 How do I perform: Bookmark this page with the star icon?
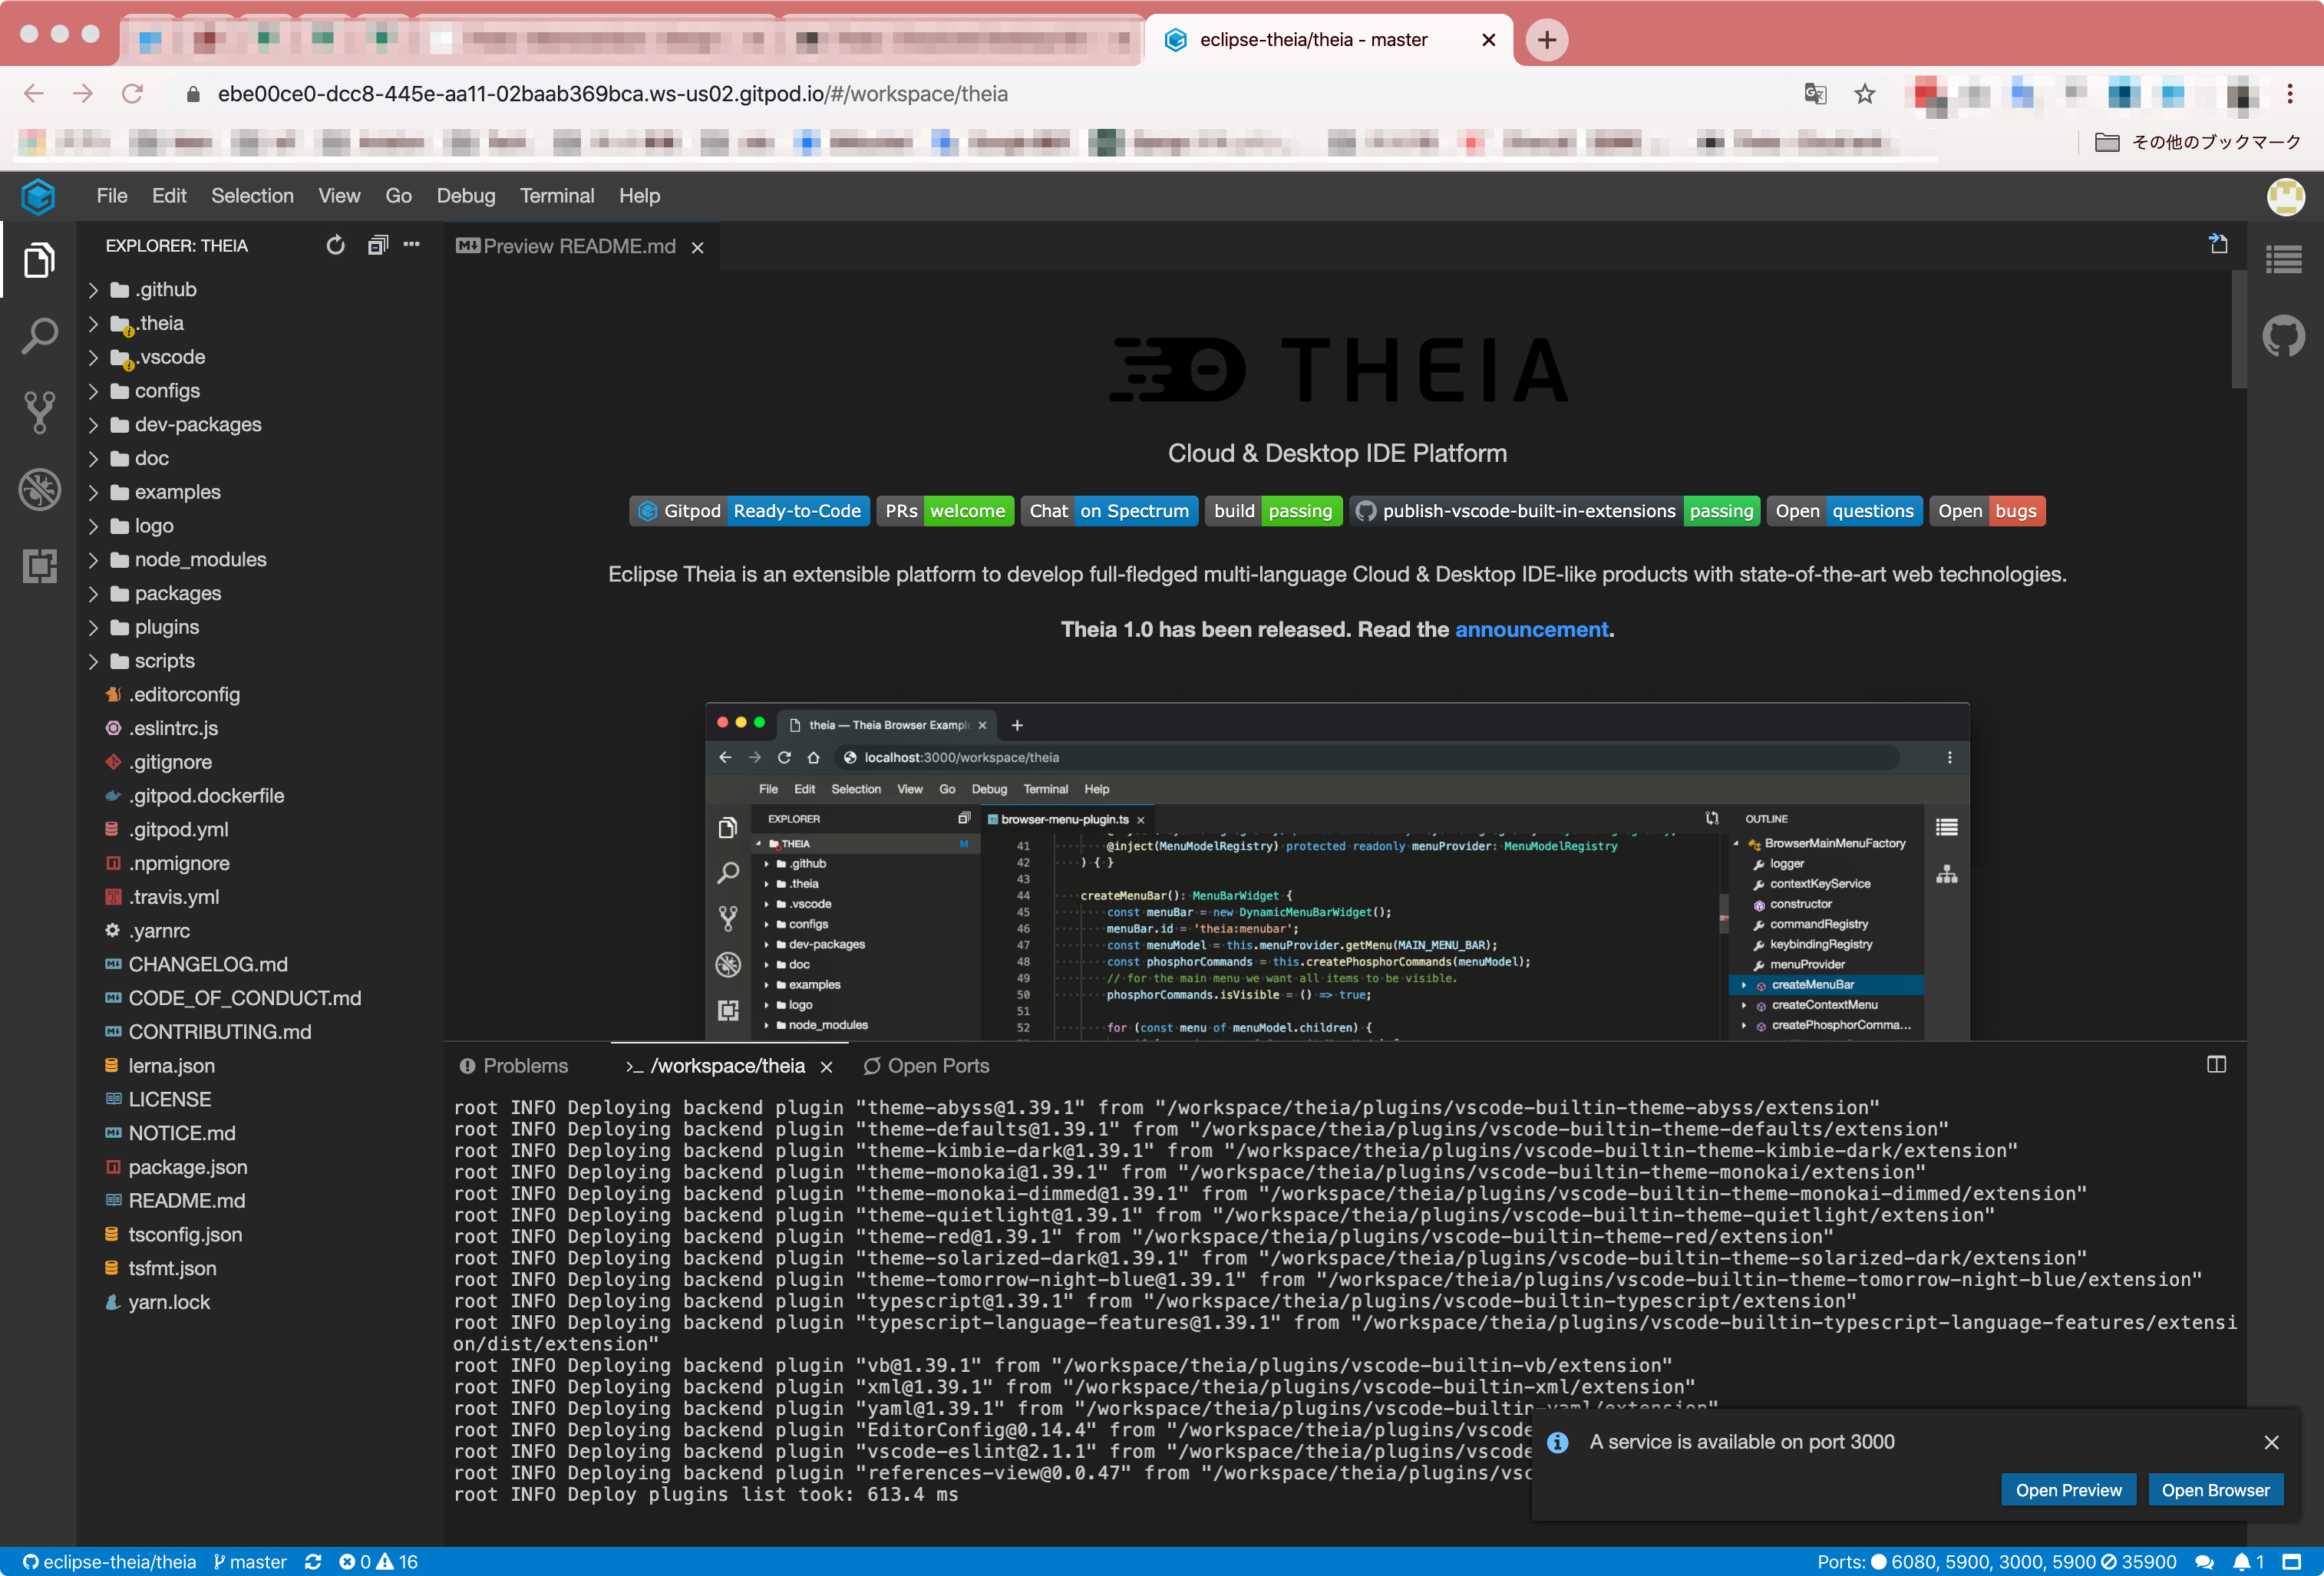click(1864, 94)
